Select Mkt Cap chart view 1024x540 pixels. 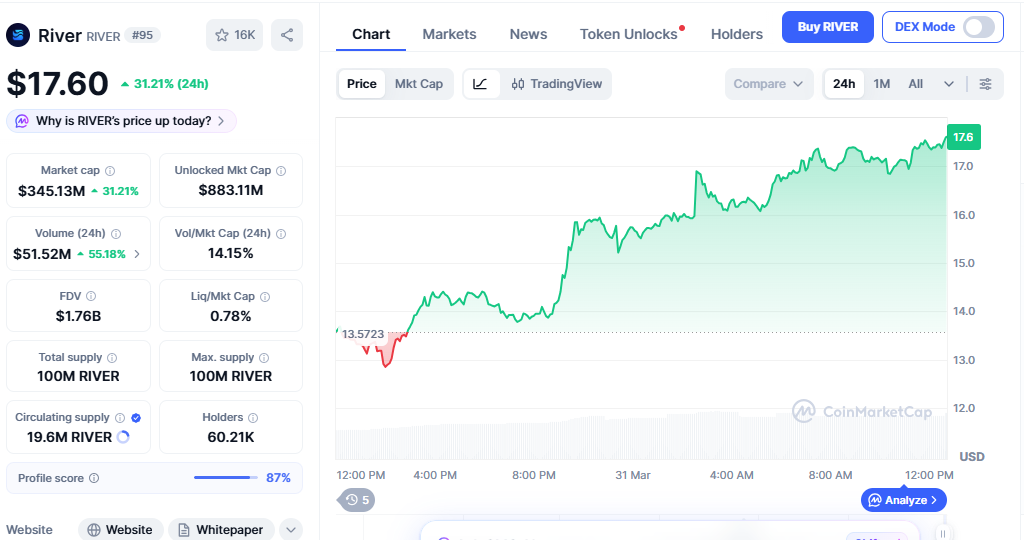(419, 84)
